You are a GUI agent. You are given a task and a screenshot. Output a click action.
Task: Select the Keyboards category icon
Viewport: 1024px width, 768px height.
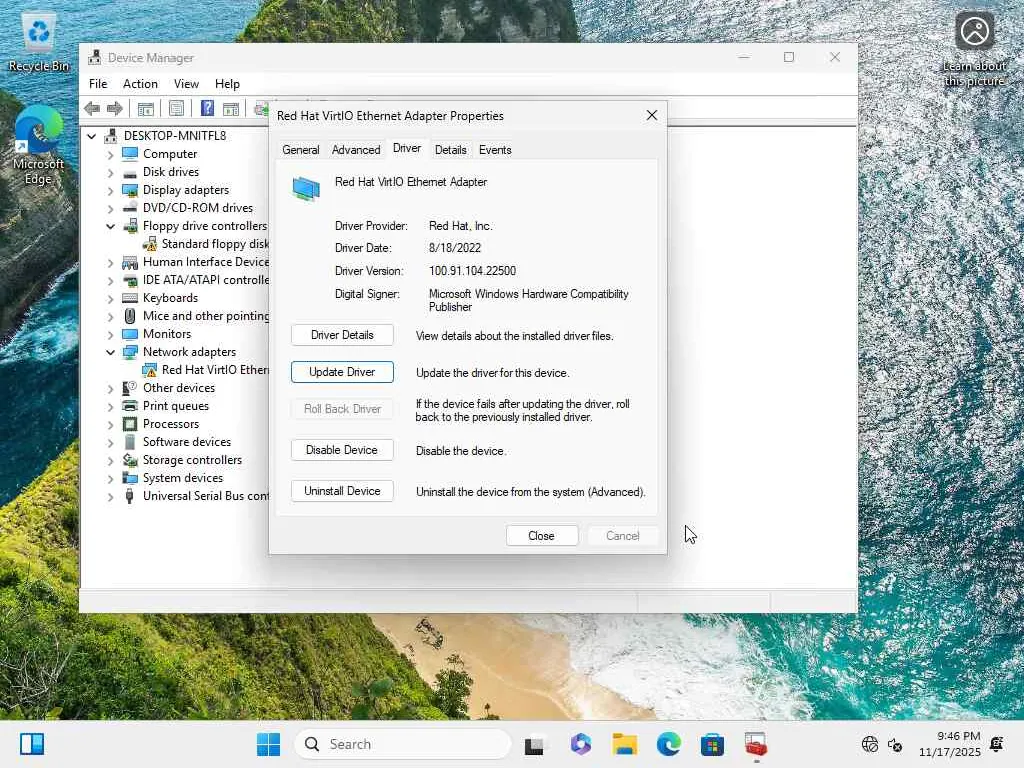131,298
